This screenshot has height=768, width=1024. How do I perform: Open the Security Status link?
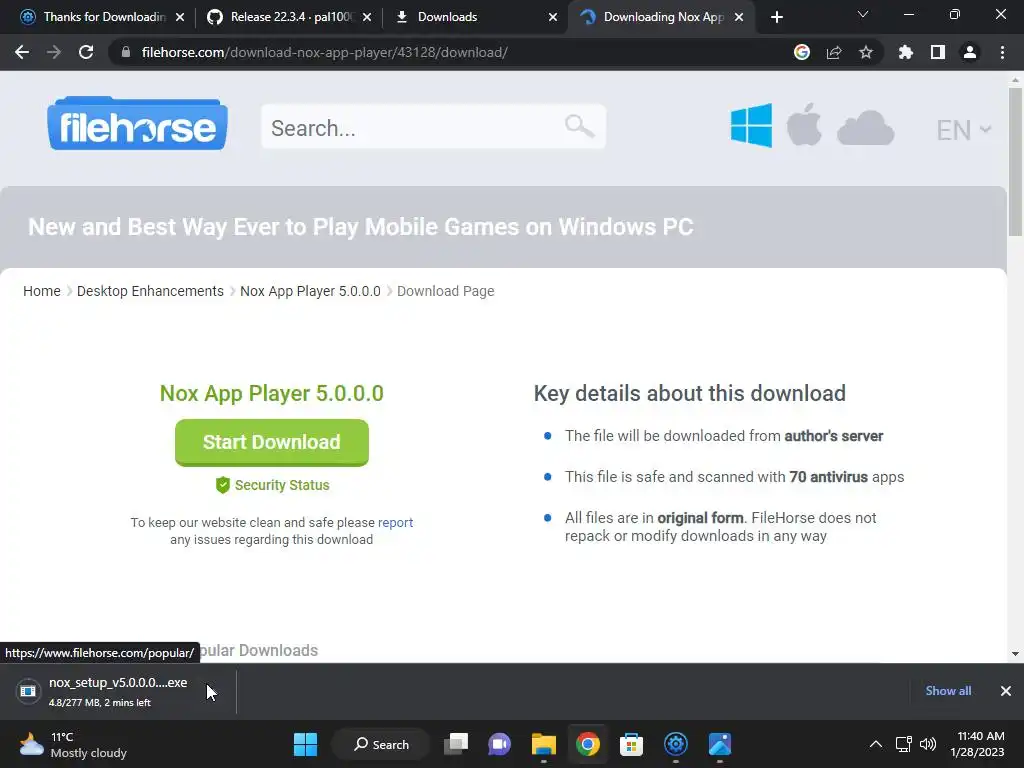click(x=281, y=485)
